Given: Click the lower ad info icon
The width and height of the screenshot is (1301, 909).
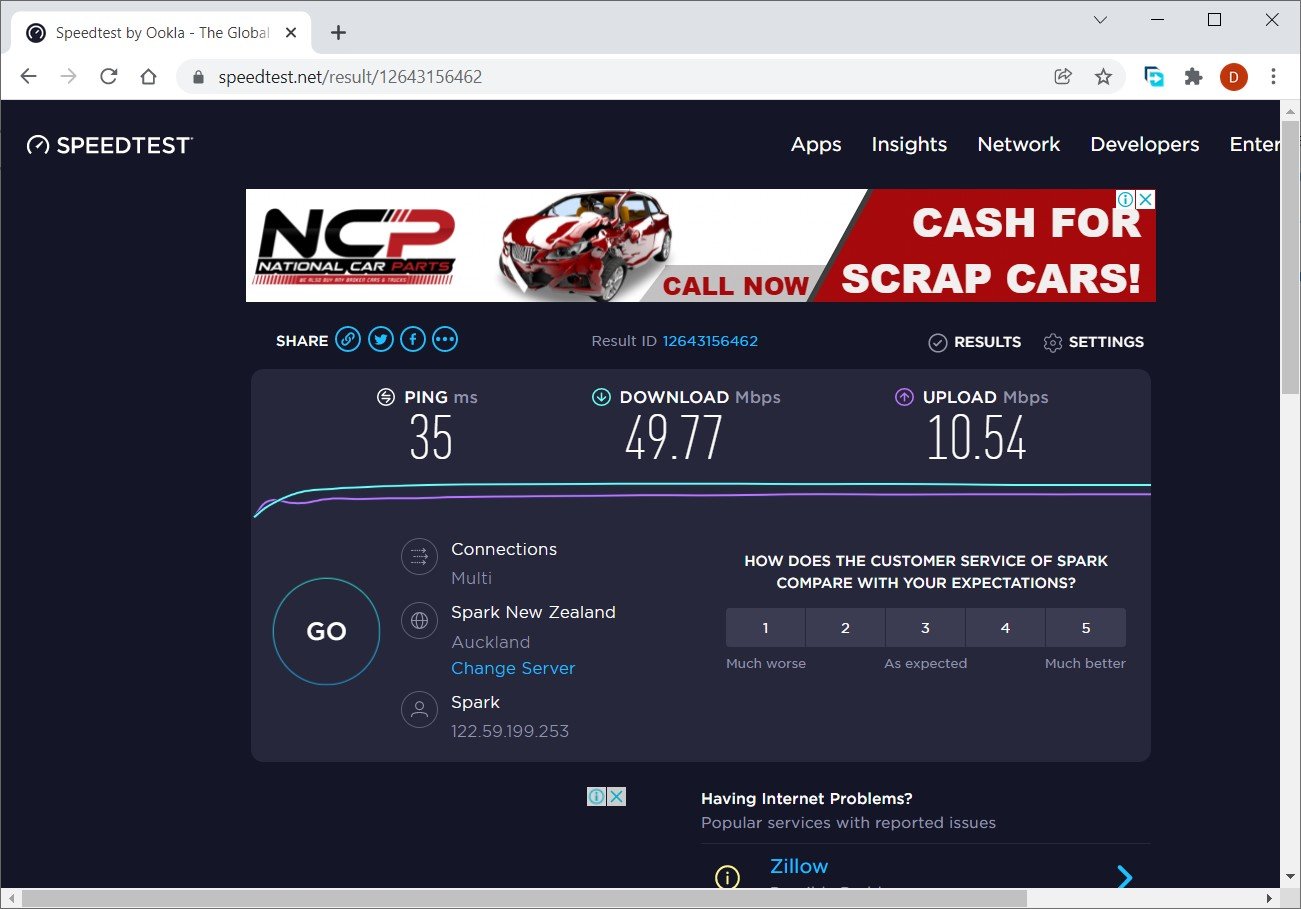Looking at the screenshot, I should click(x=595, y=796).
